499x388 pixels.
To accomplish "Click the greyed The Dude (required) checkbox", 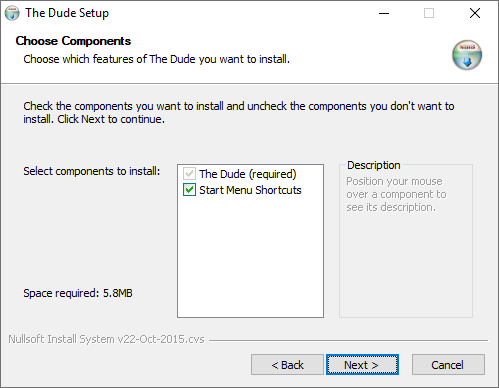I will click(x=189, y=174).
